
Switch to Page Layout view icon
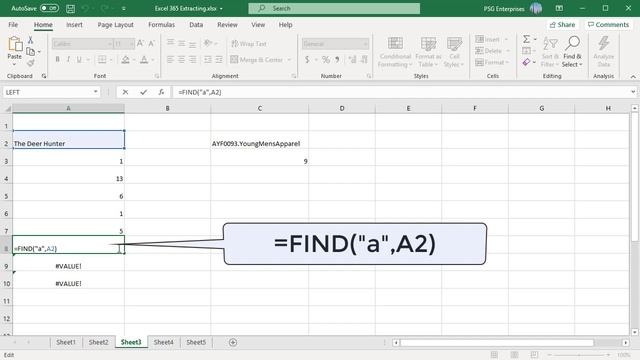(514, 355)
